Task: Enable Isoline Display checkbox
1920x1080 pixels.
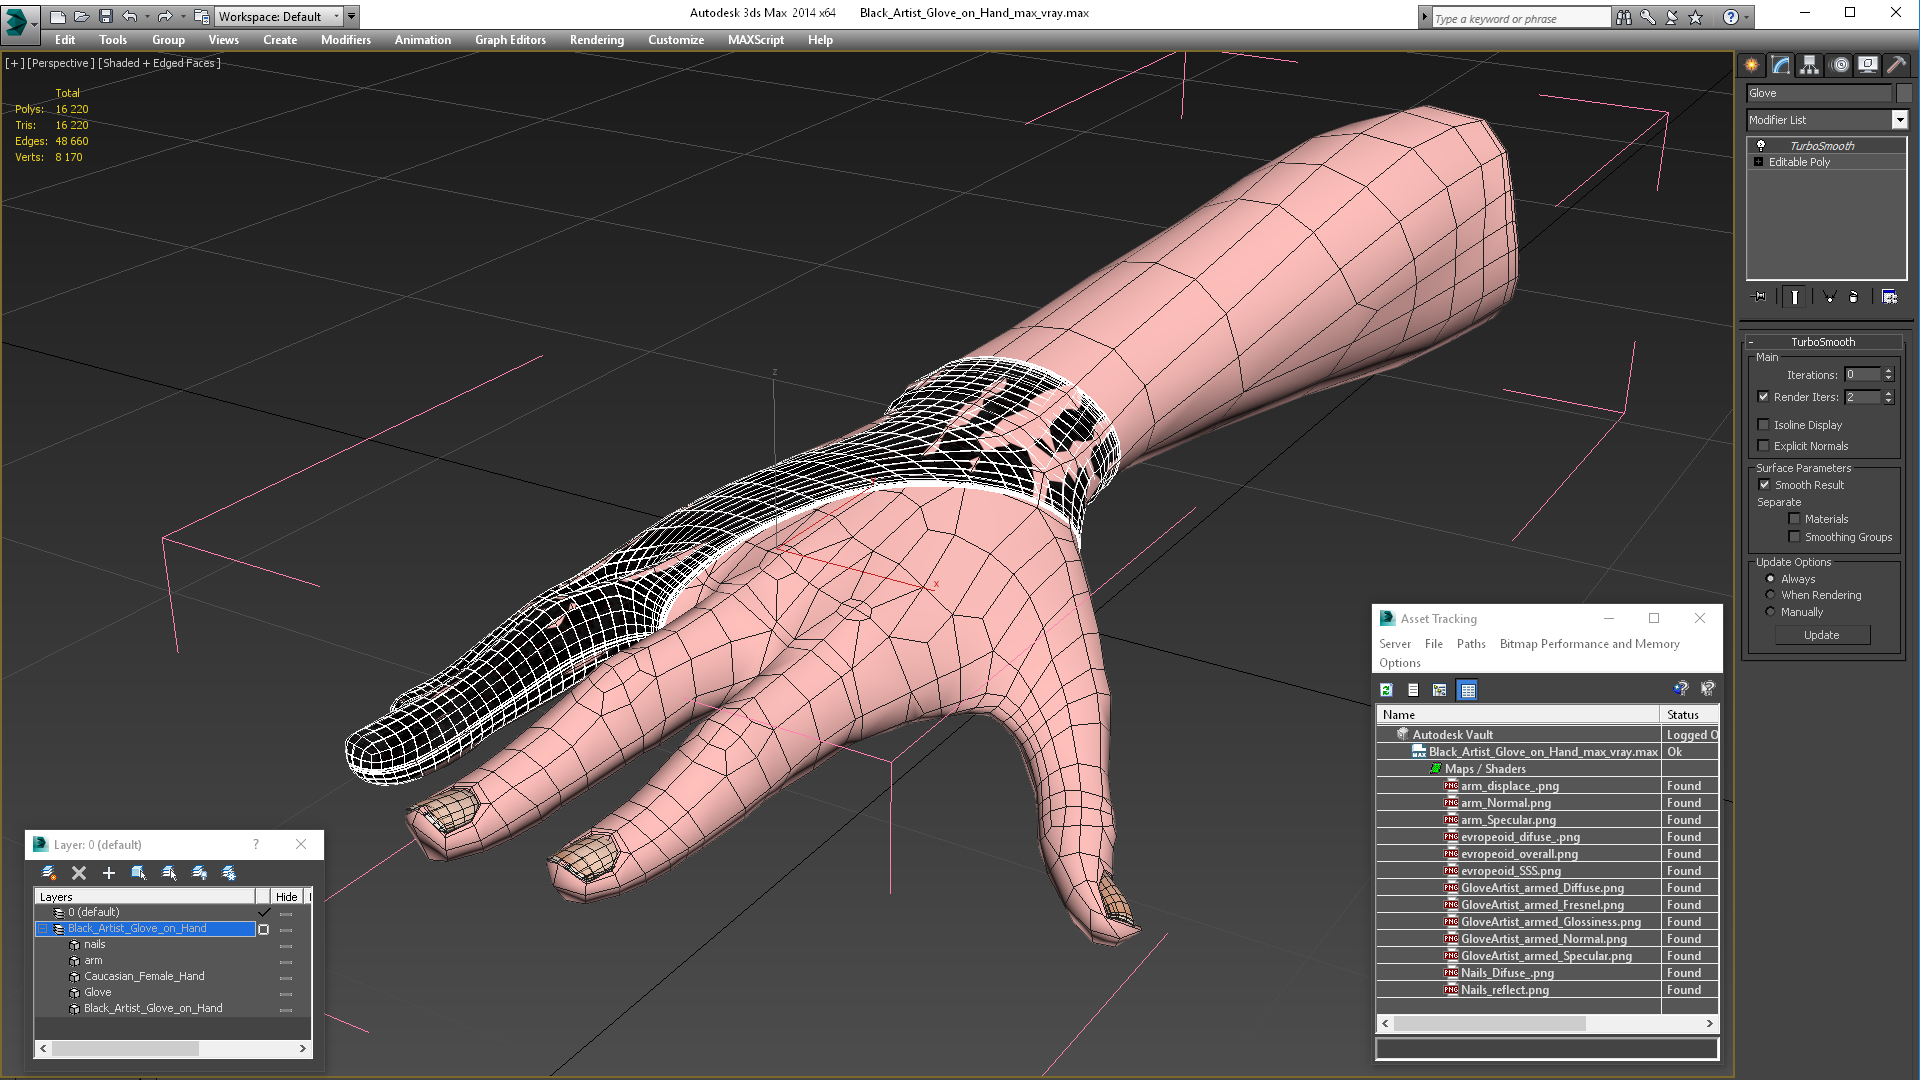Action: [1764, 425]
